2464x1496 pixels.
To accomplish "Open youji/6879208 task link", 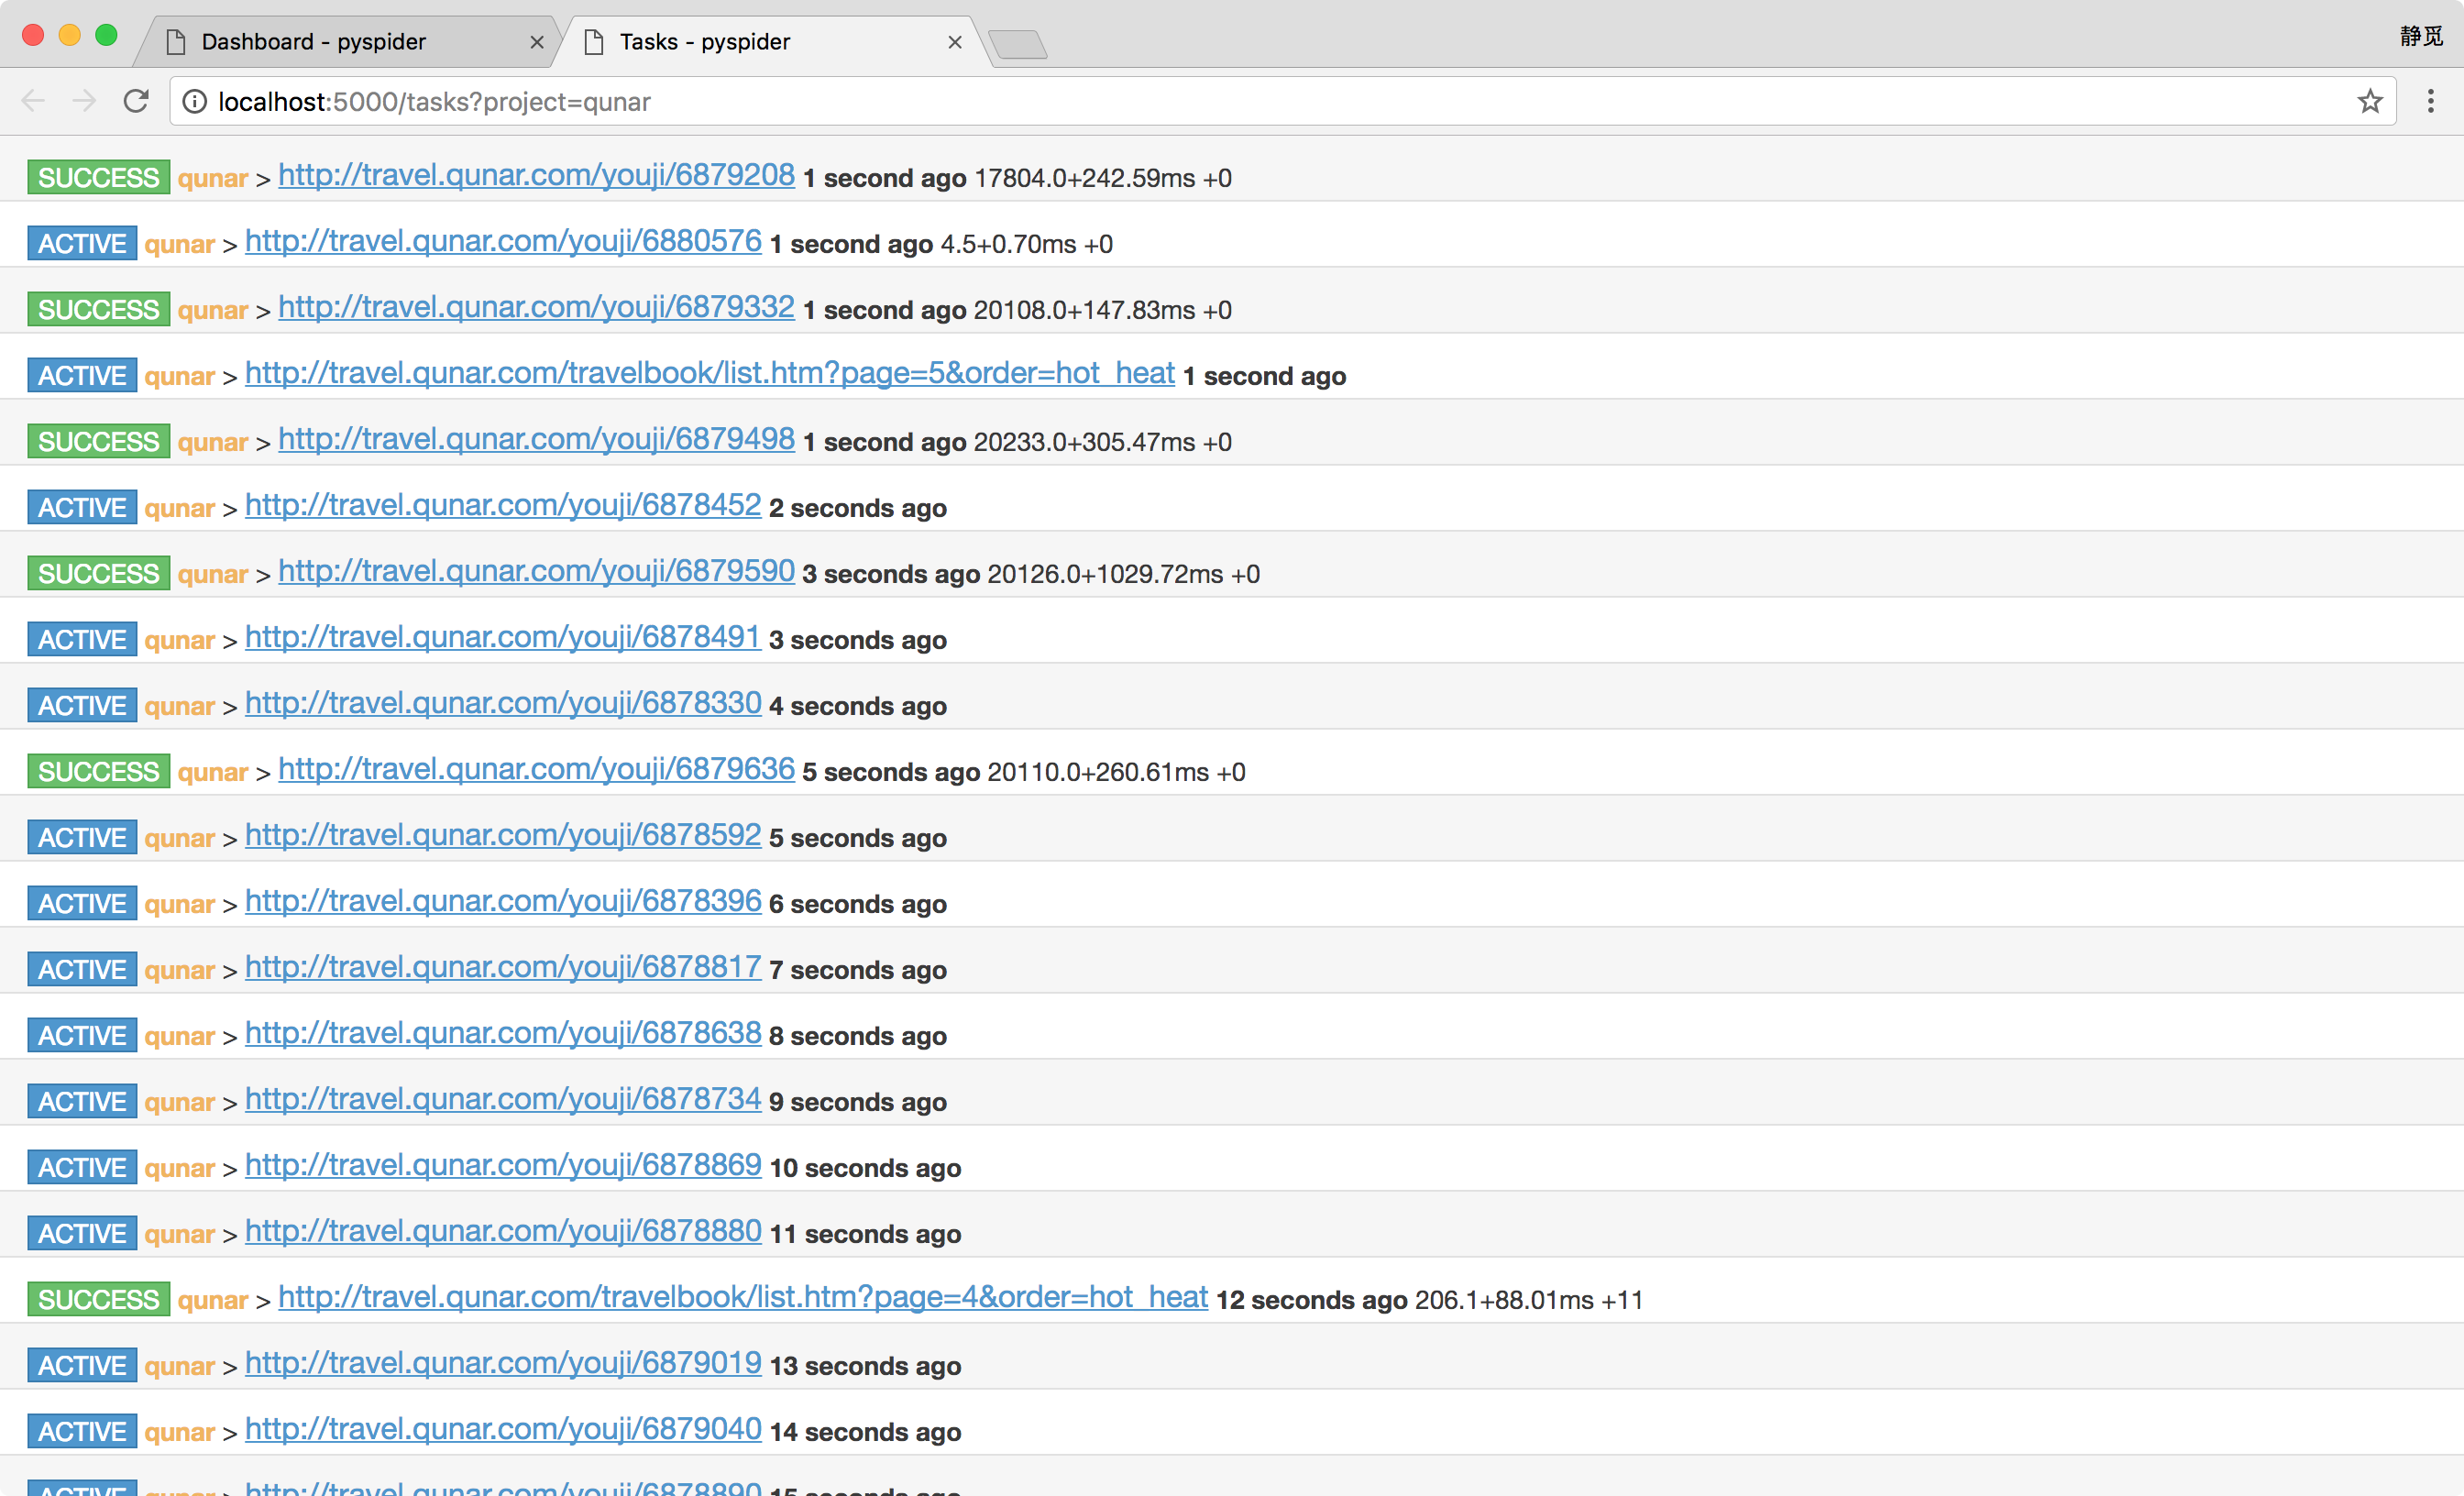I will [x=536, y=175].
